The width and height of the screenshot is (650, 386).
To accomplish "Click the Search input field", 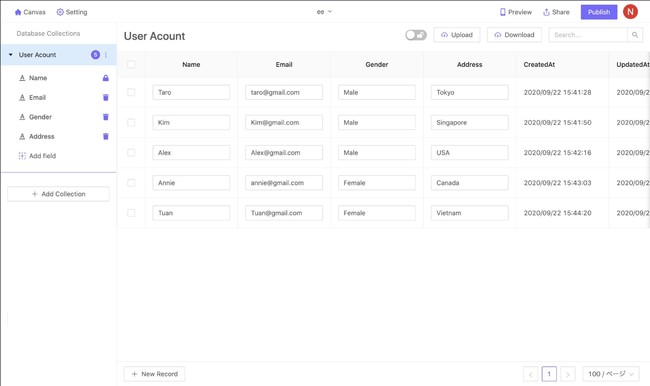I will point(588,35).
